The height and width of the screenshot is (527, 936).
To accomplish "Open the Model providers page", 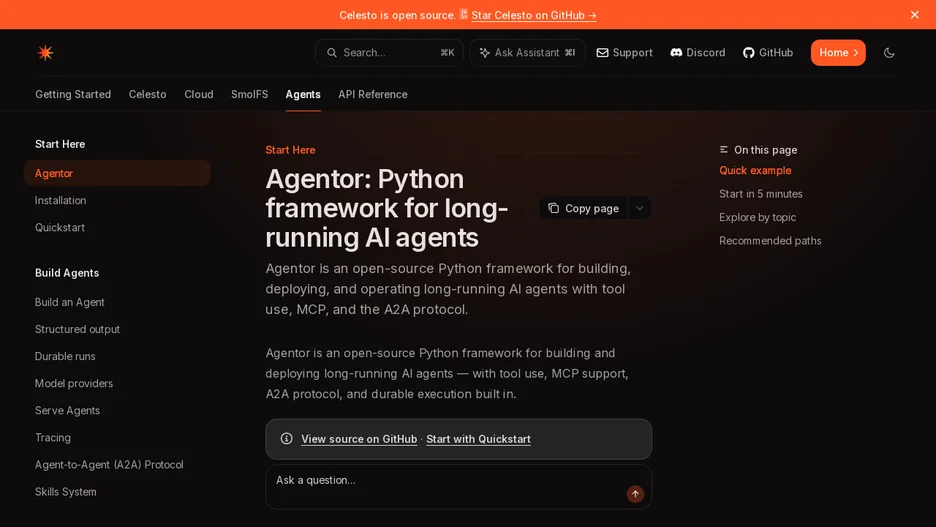I will pos(73,383).
